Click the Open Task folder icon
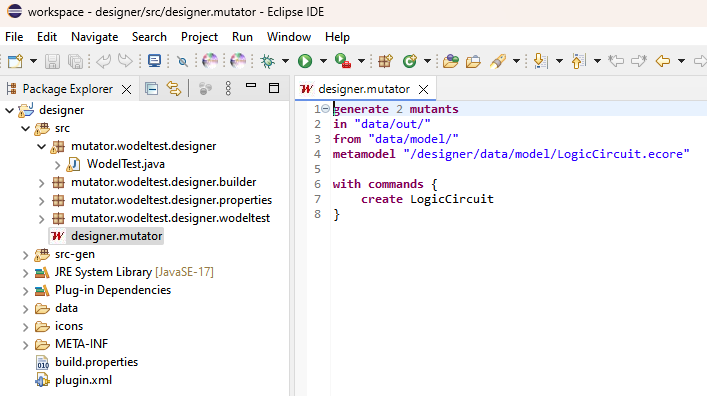The width and height of the screenshot is (707, 396). 473,61
